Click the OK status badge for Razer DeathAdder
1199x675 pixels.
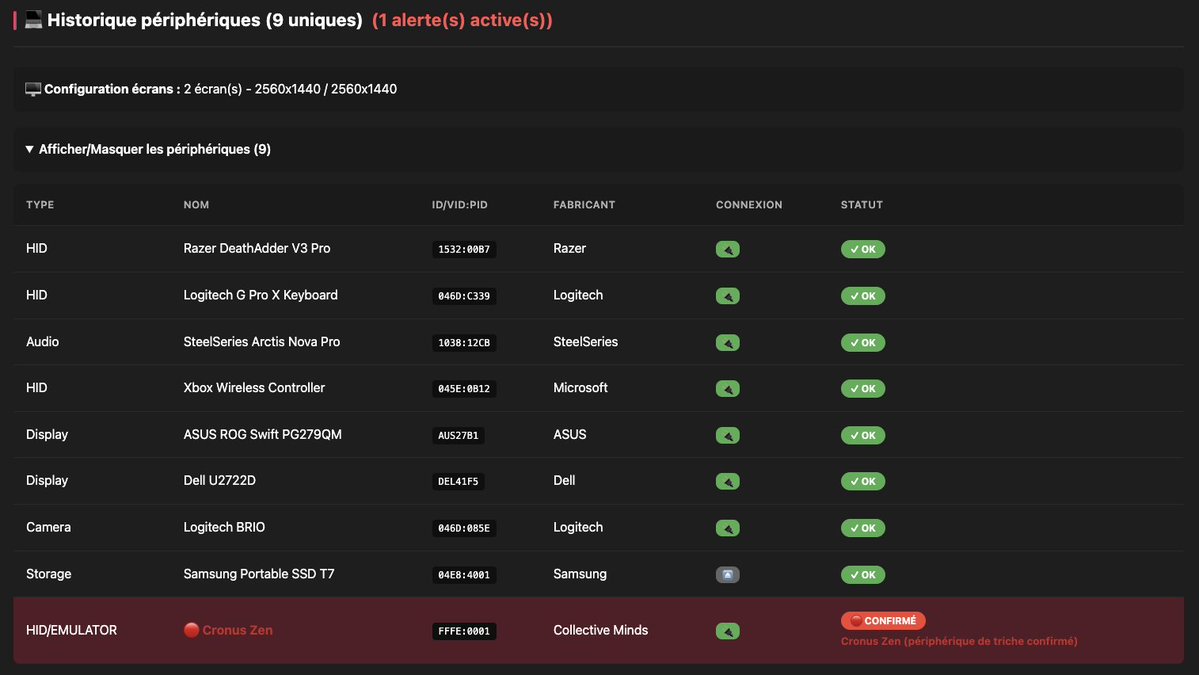863,249
